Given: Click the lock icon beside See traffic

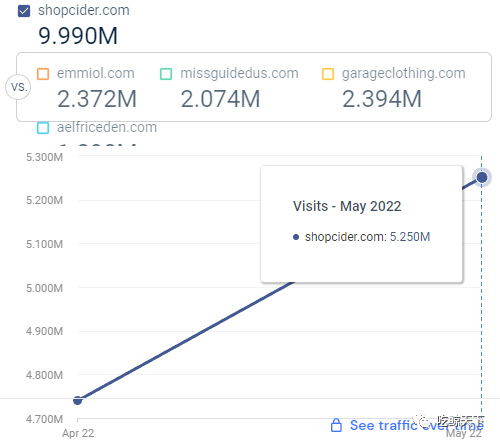Looking at the screenshot, I should coord(336,425).
